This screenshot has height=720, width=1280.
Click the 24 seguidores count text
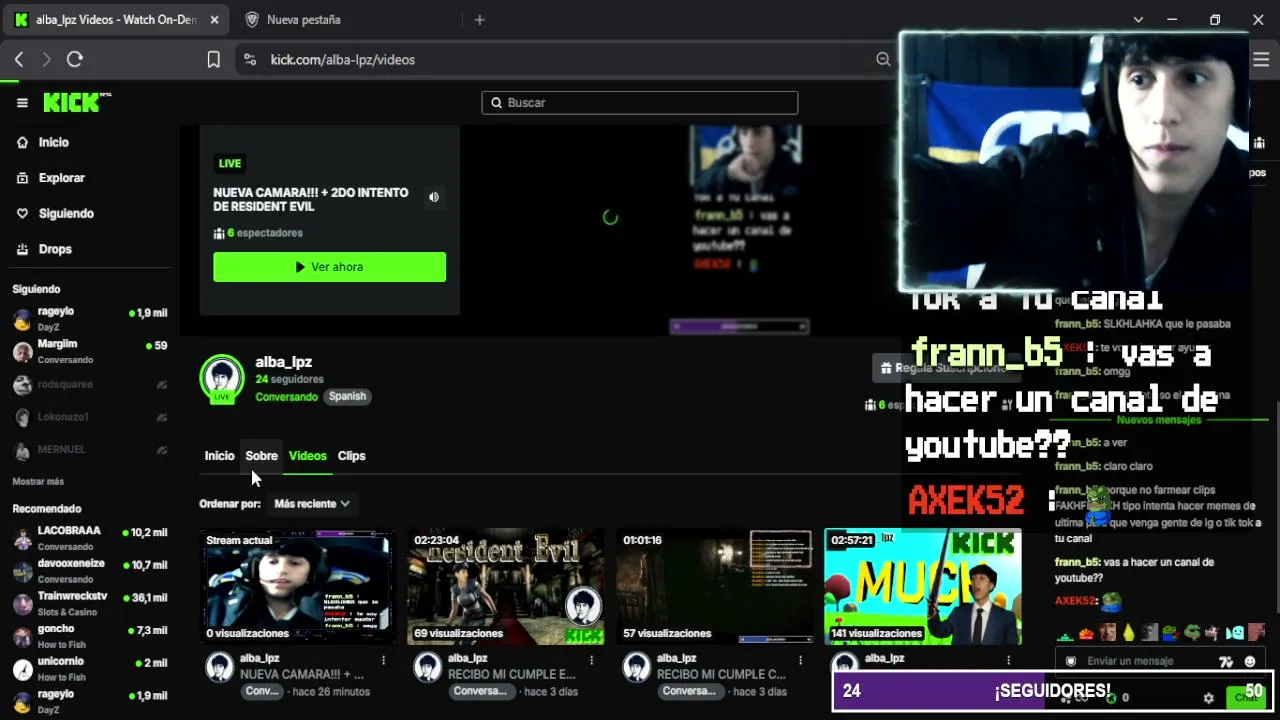tap(289, 380)
